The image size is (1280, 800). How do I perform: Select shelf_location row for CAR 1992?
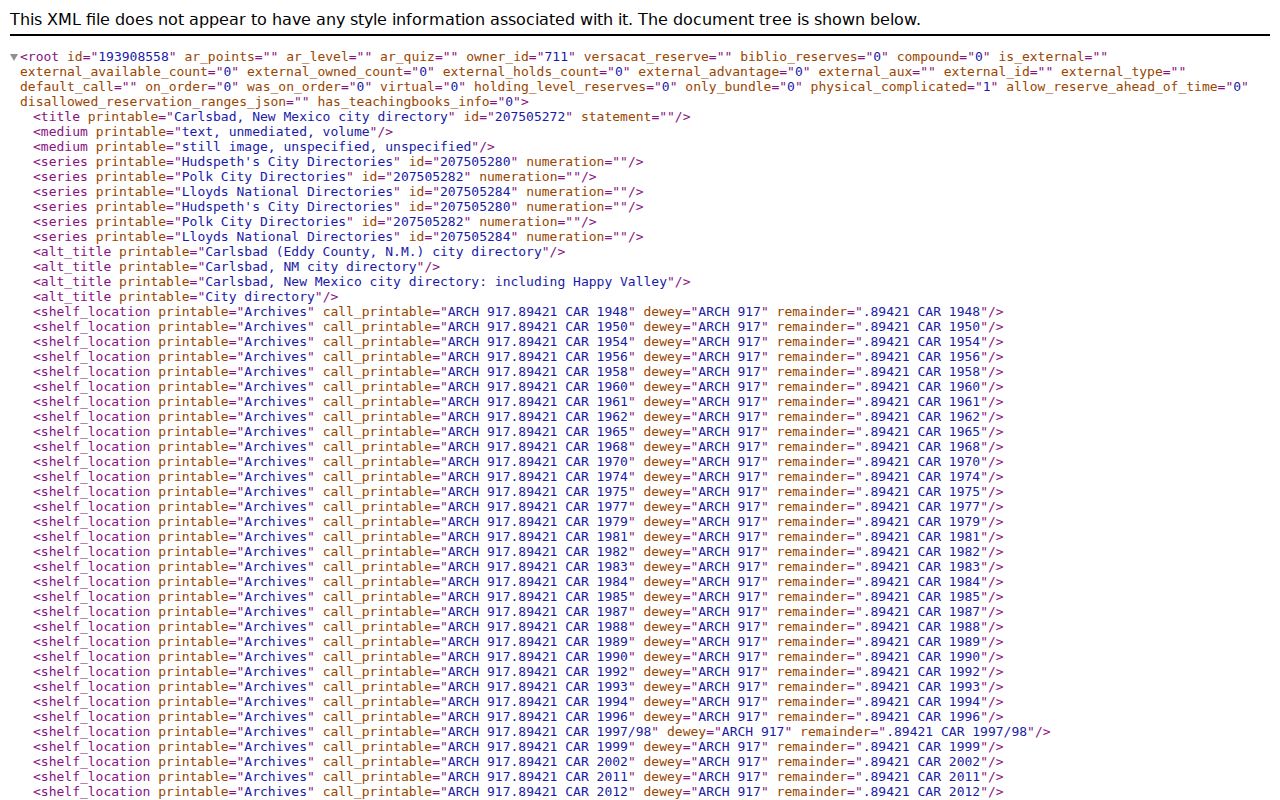pos(518,672)
